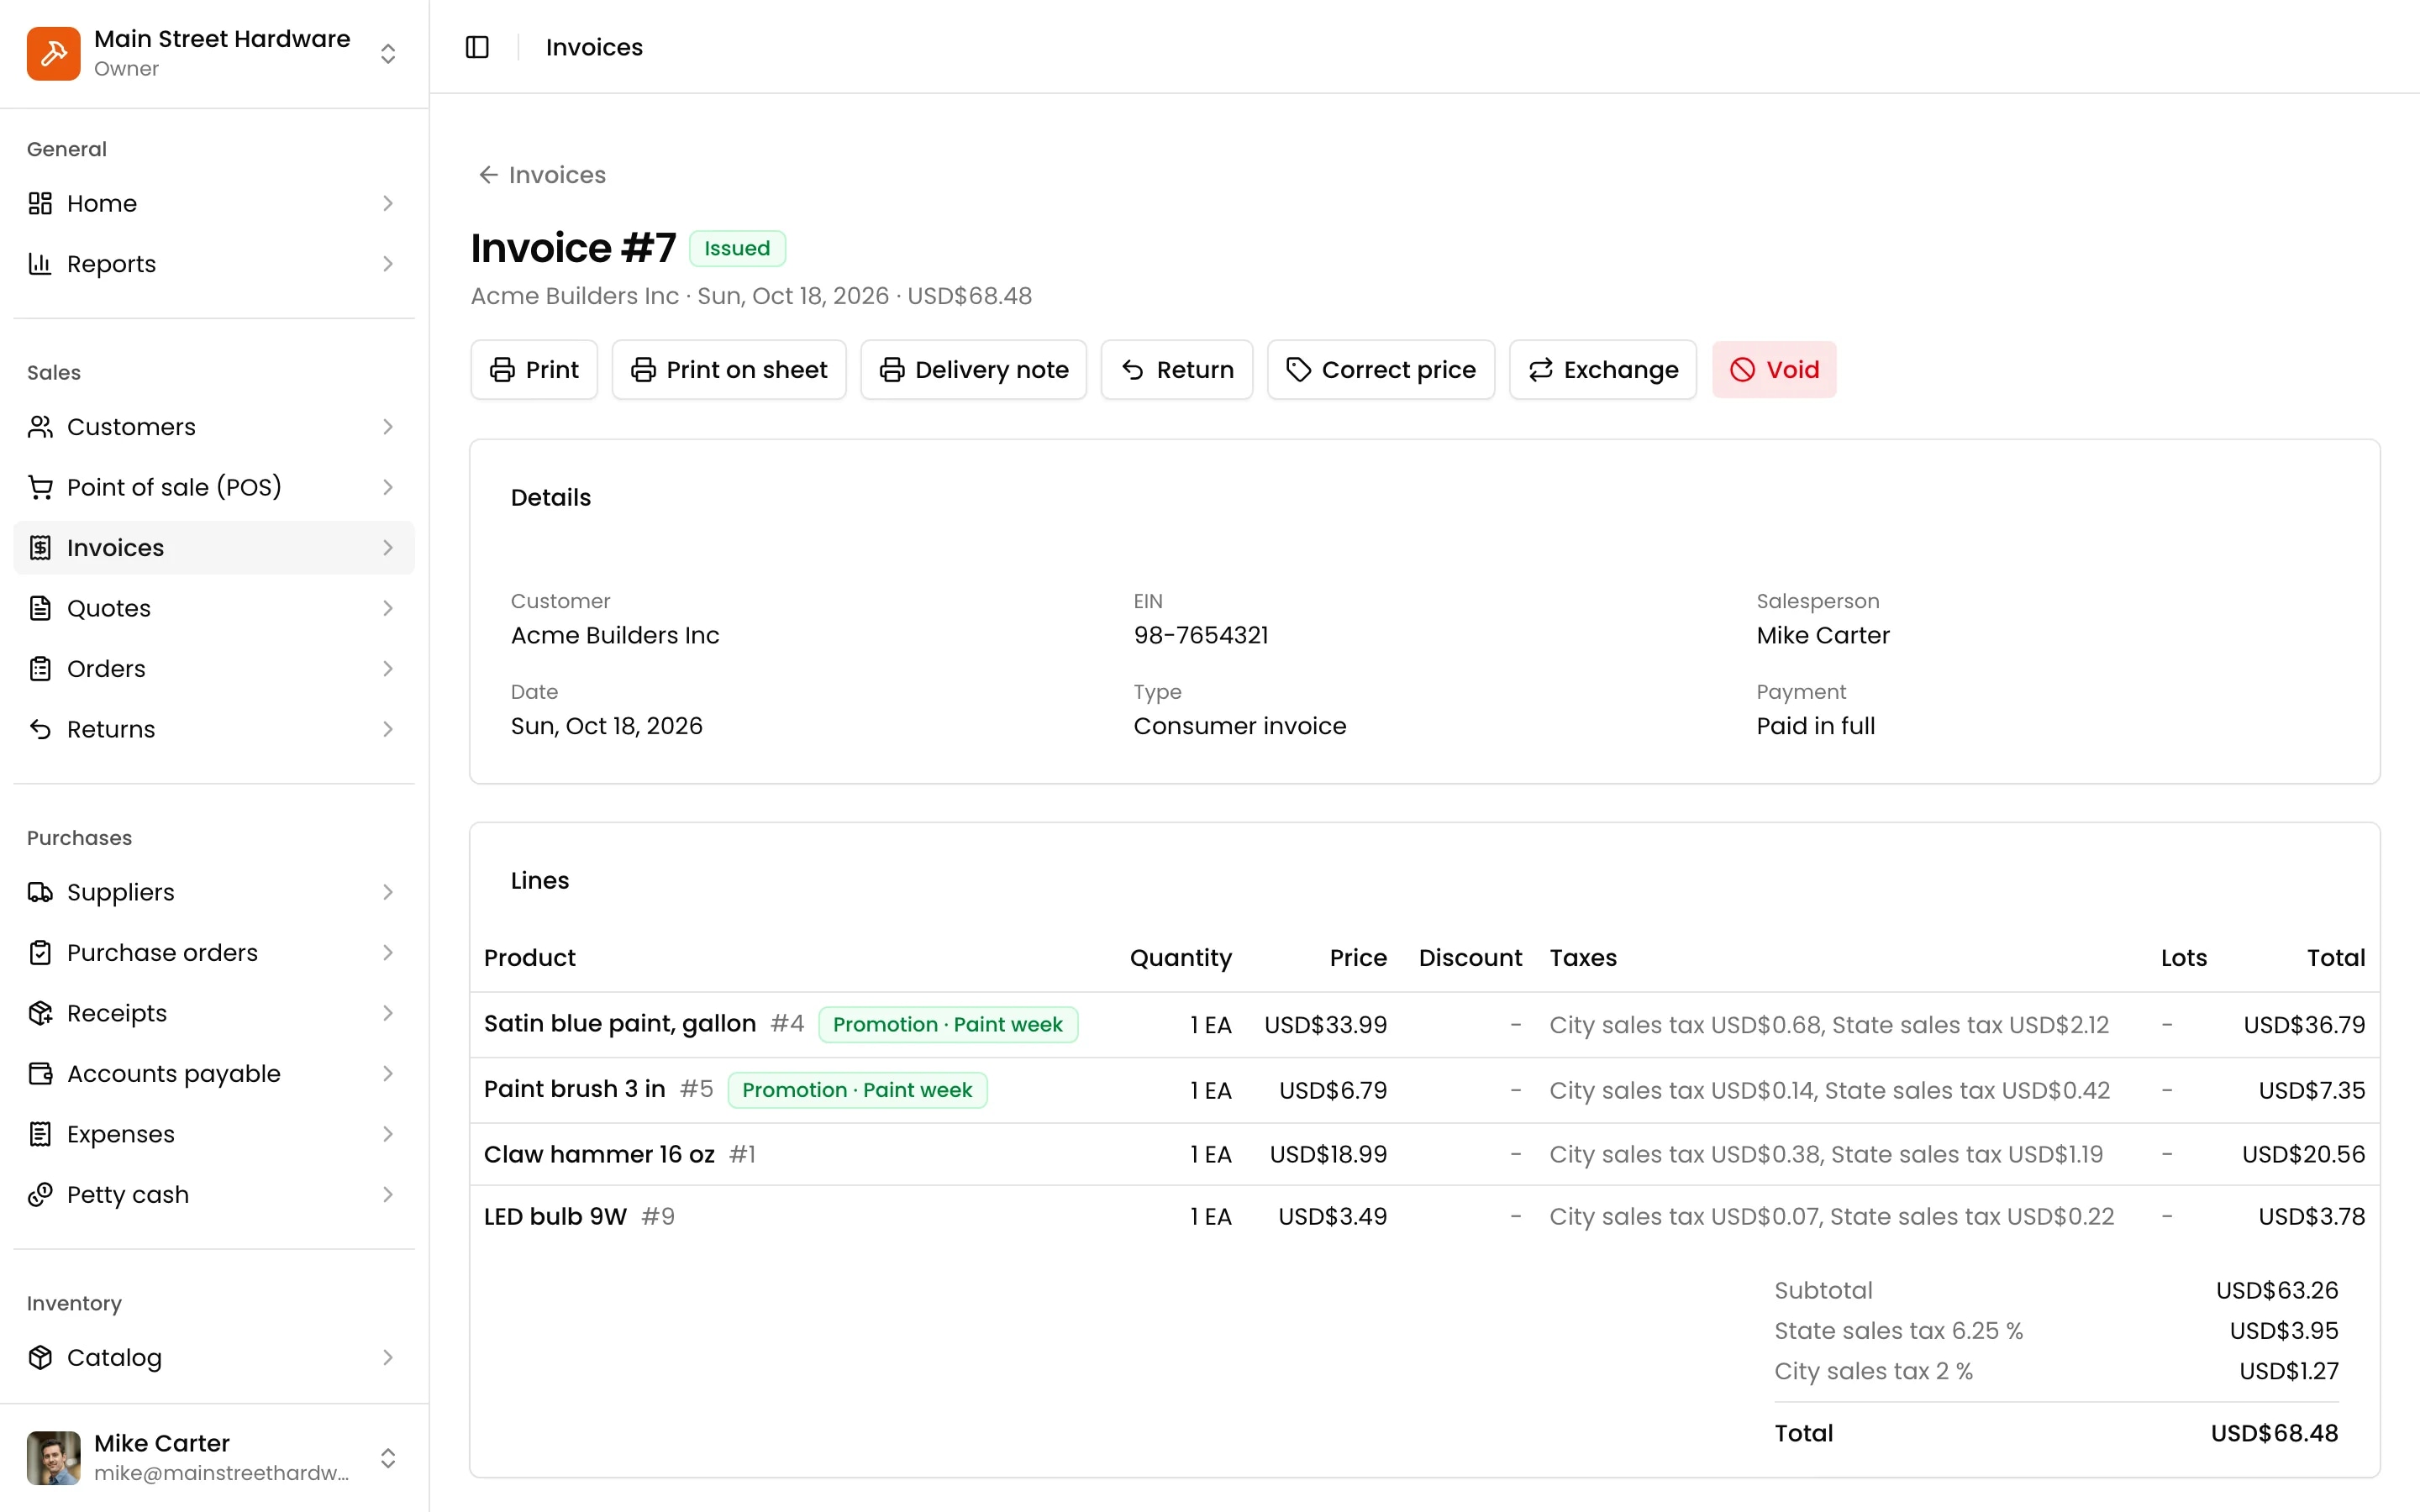Click the Return button
Screen dimensions: 2420x1512
pyautogui.click(x=1177, y=370)
